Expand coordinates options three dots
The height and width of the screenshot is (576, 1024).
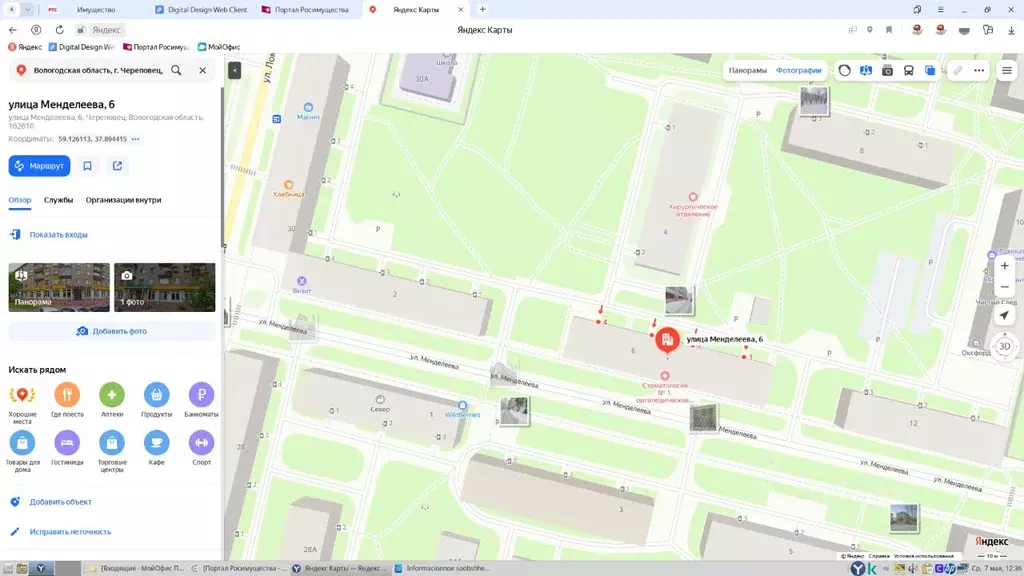(135, 139)
